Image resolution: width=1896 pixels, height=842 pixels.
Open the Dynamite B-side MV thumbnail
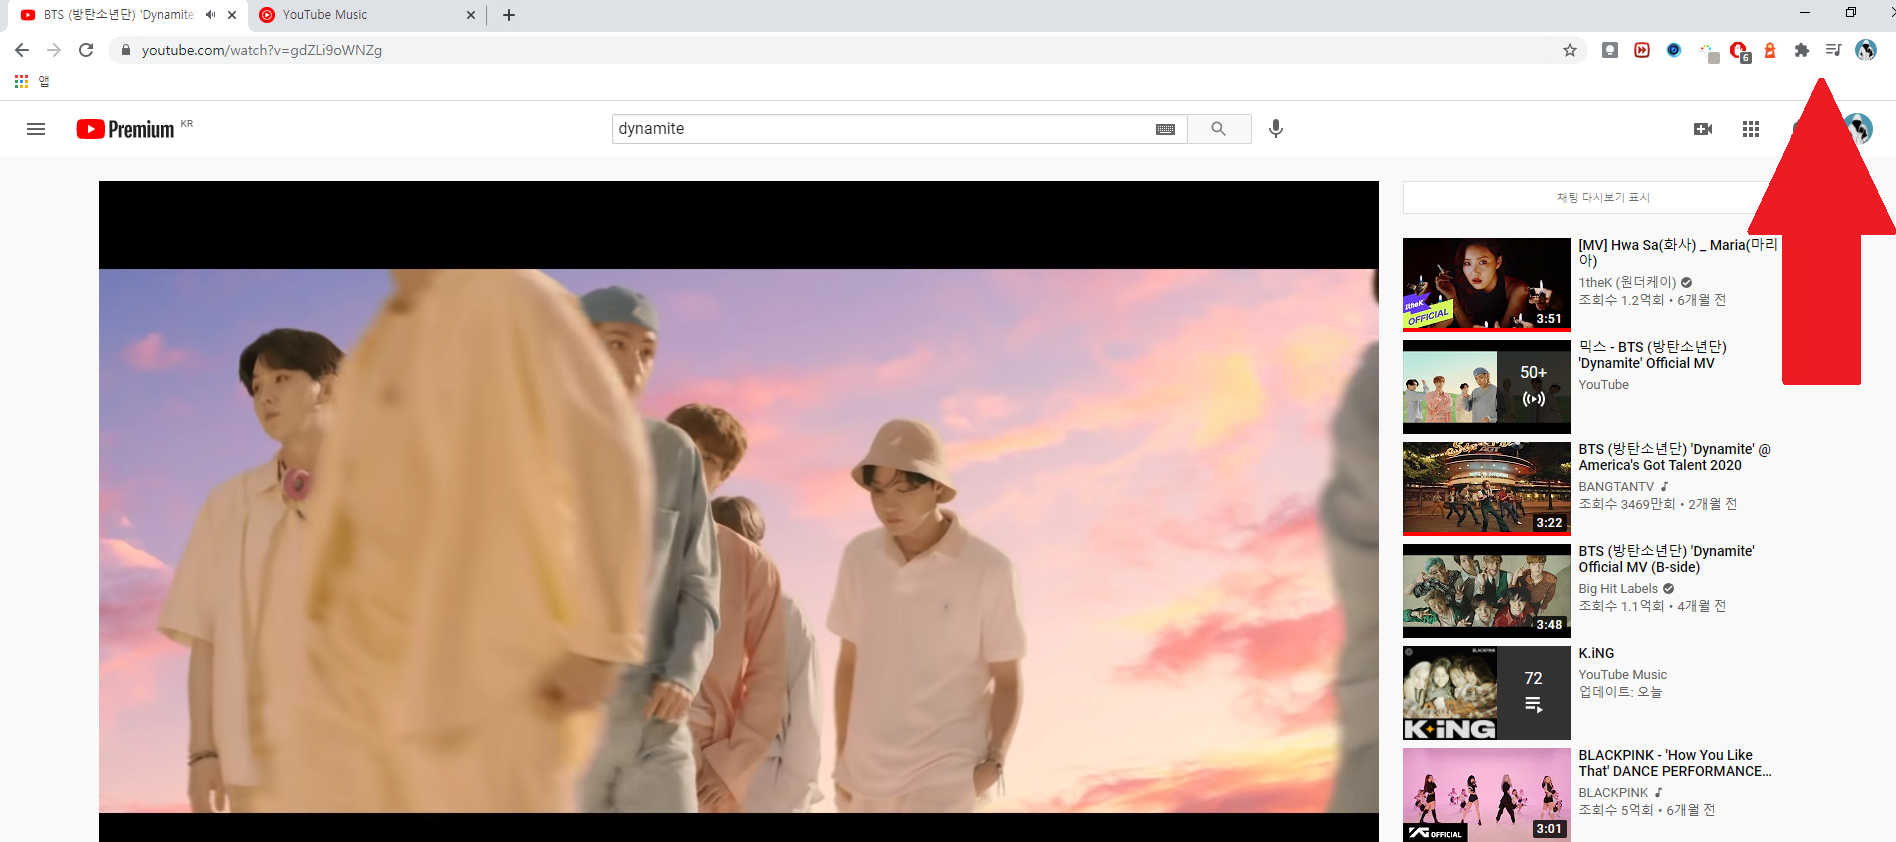tap(1486, 590)
